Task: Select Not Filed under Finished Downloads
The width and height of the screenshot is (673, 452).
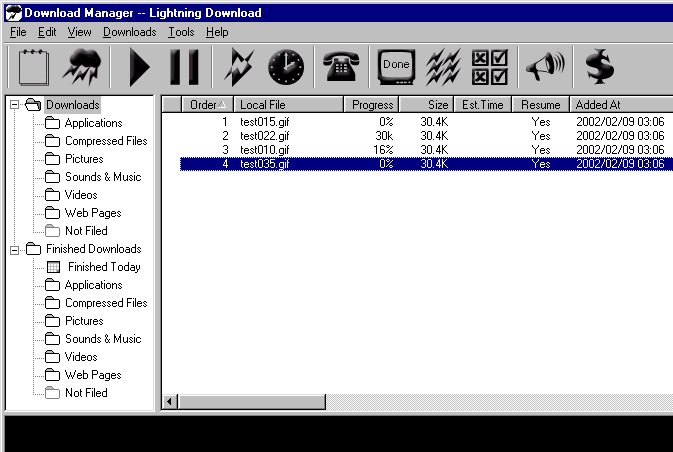Action: pos(86,393)
